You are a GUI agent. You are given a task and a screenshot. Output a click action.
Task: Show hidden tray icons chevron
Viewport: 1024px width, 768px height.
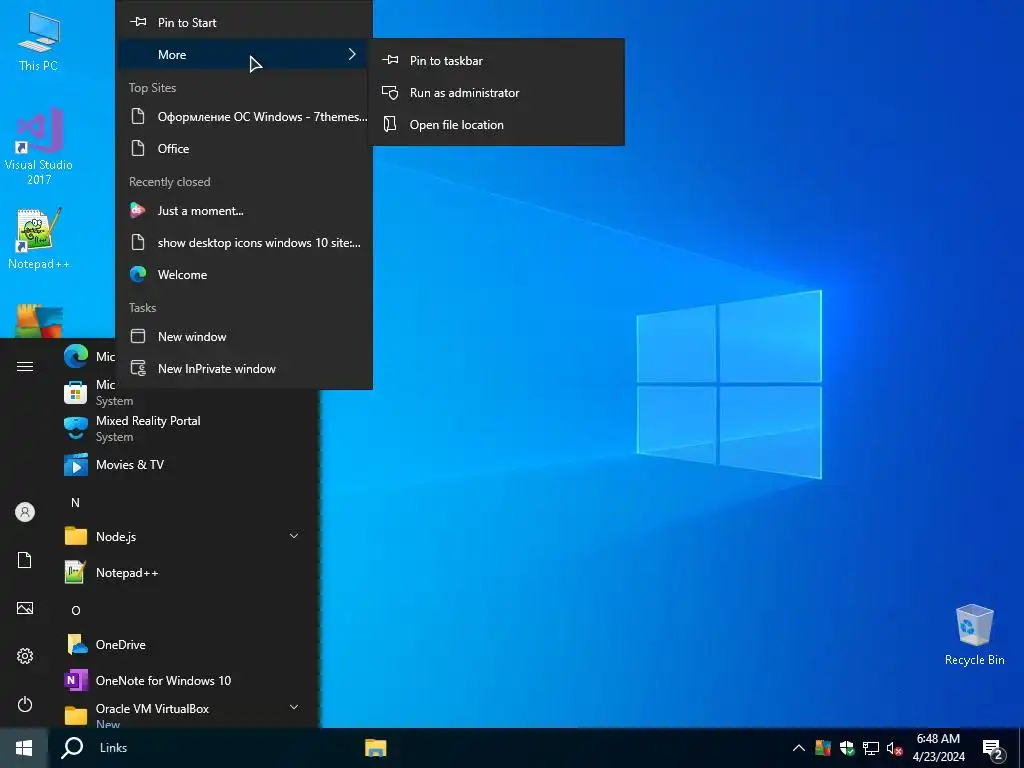pyautogui.click(x=798, y=748)
